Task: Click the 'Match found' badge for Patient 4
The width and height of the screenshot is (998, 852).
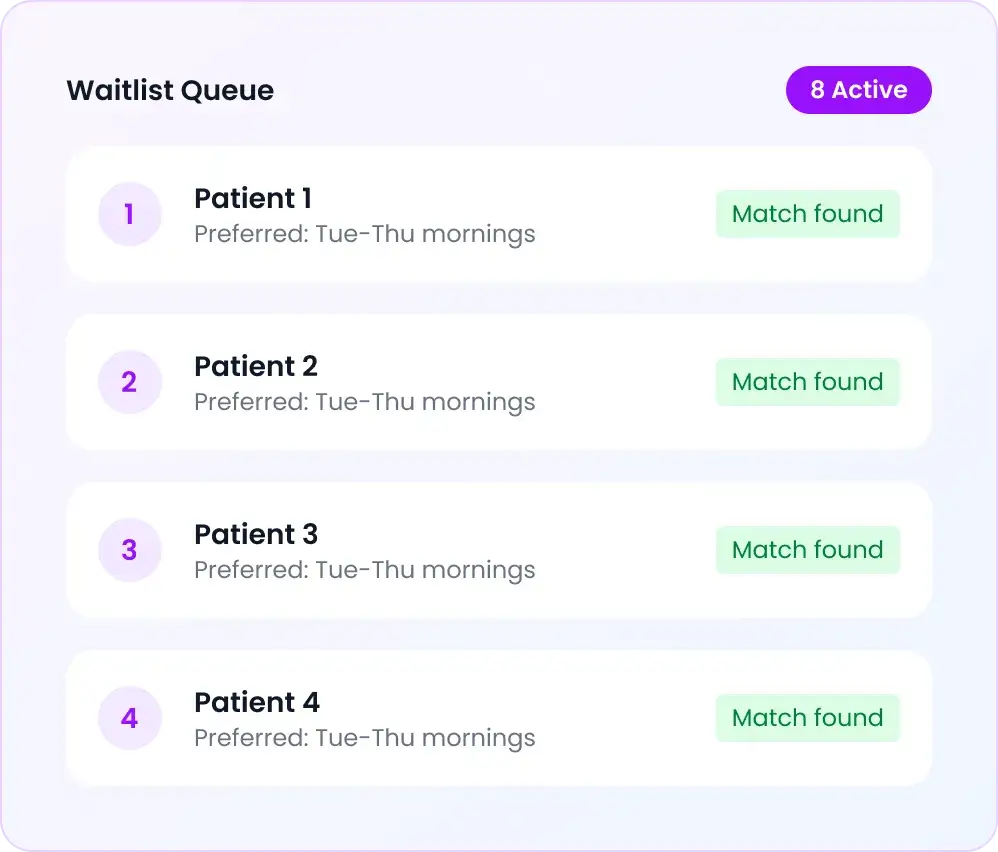Action: tap(807, 717)
